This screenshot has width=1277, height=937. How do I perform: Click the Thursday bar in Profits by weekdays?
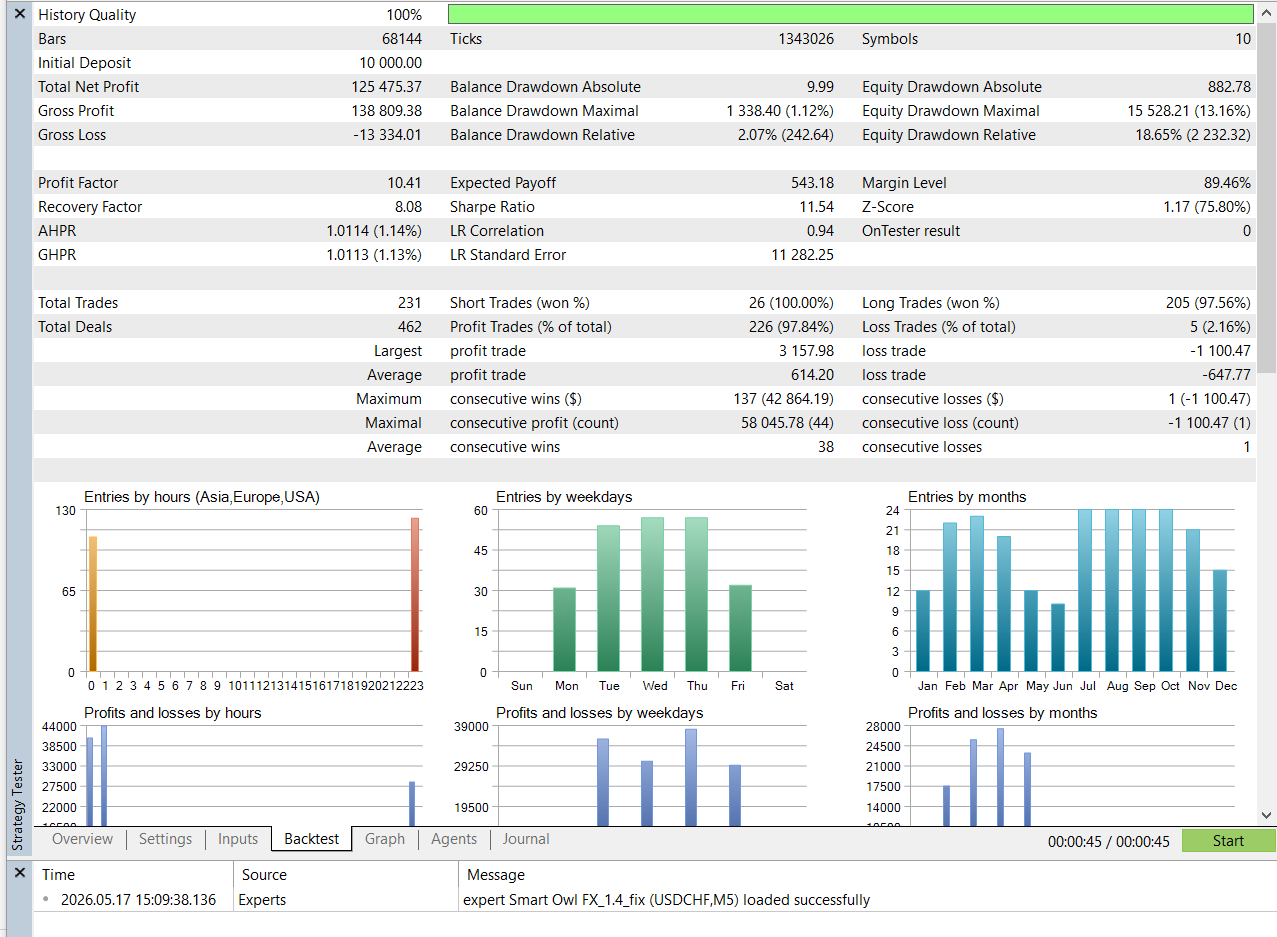tap(691, 777)
